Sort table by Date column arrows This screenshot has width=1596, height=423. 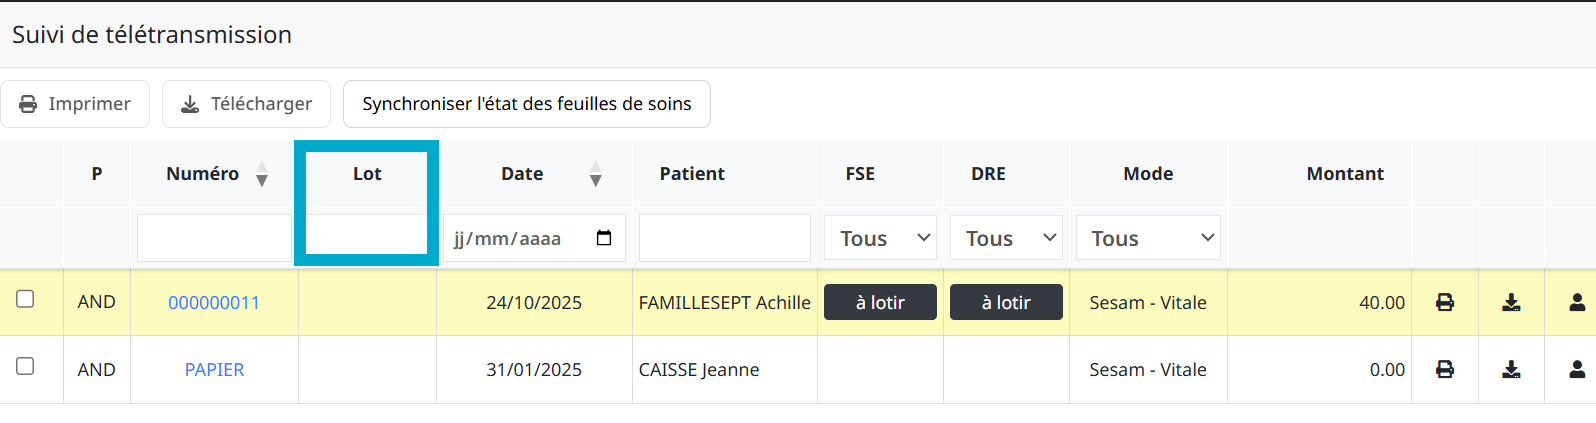click(x=596, y=174)
